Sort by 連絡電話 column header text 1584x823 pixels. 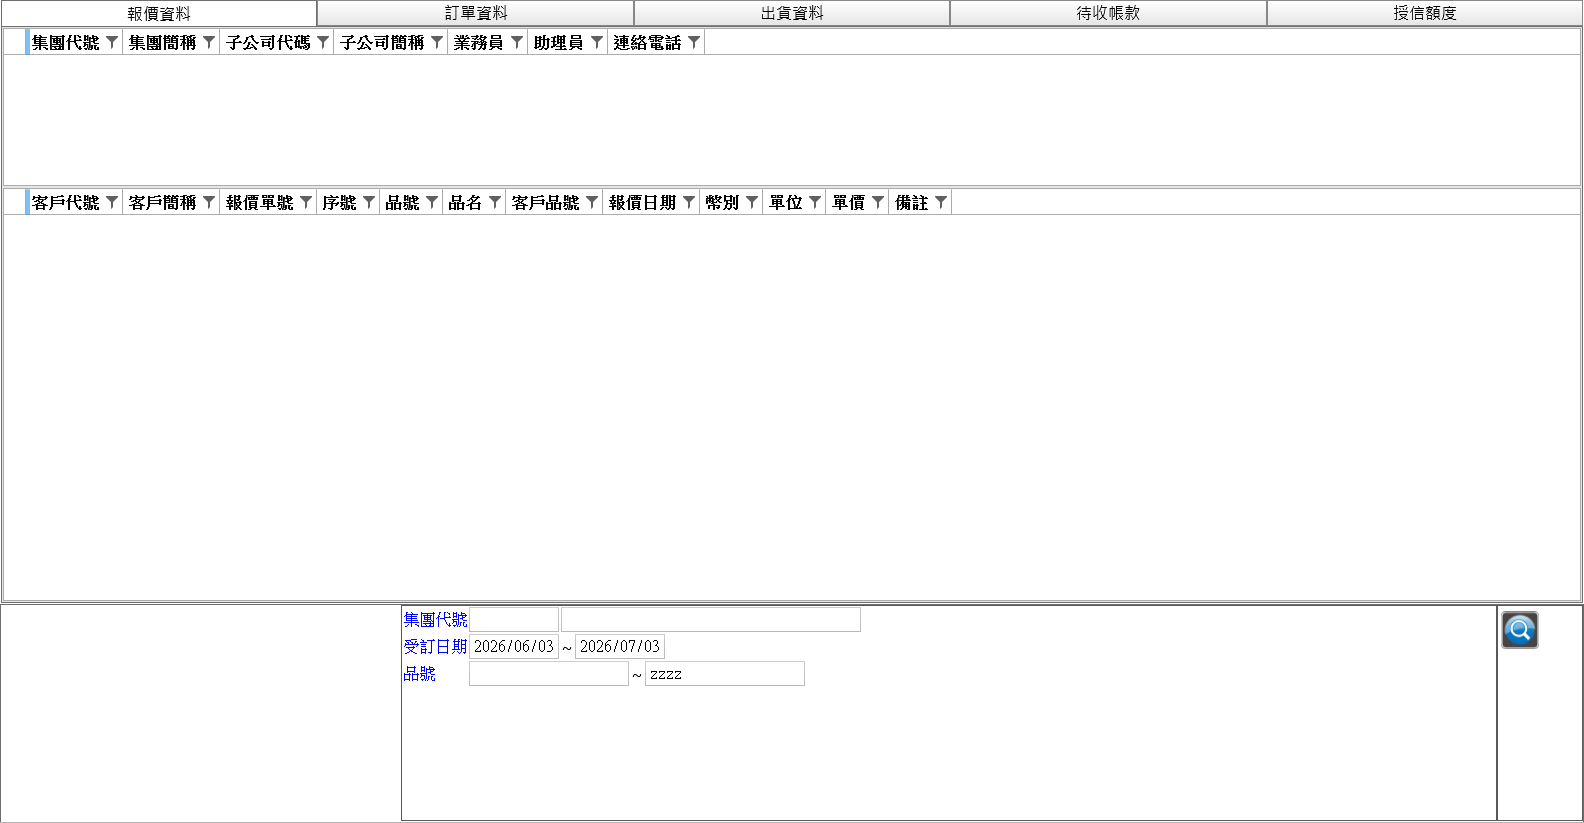[647, 42]
